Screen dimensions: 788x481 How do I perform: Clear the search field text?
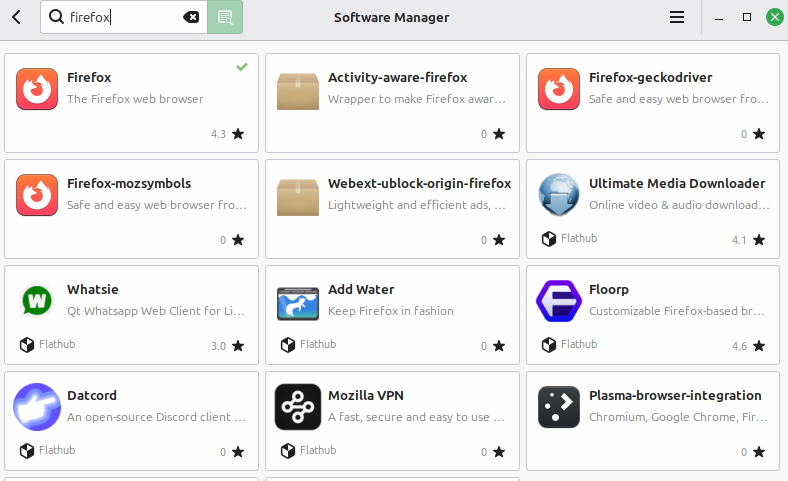pyautogui.click(x=191, y=17)
